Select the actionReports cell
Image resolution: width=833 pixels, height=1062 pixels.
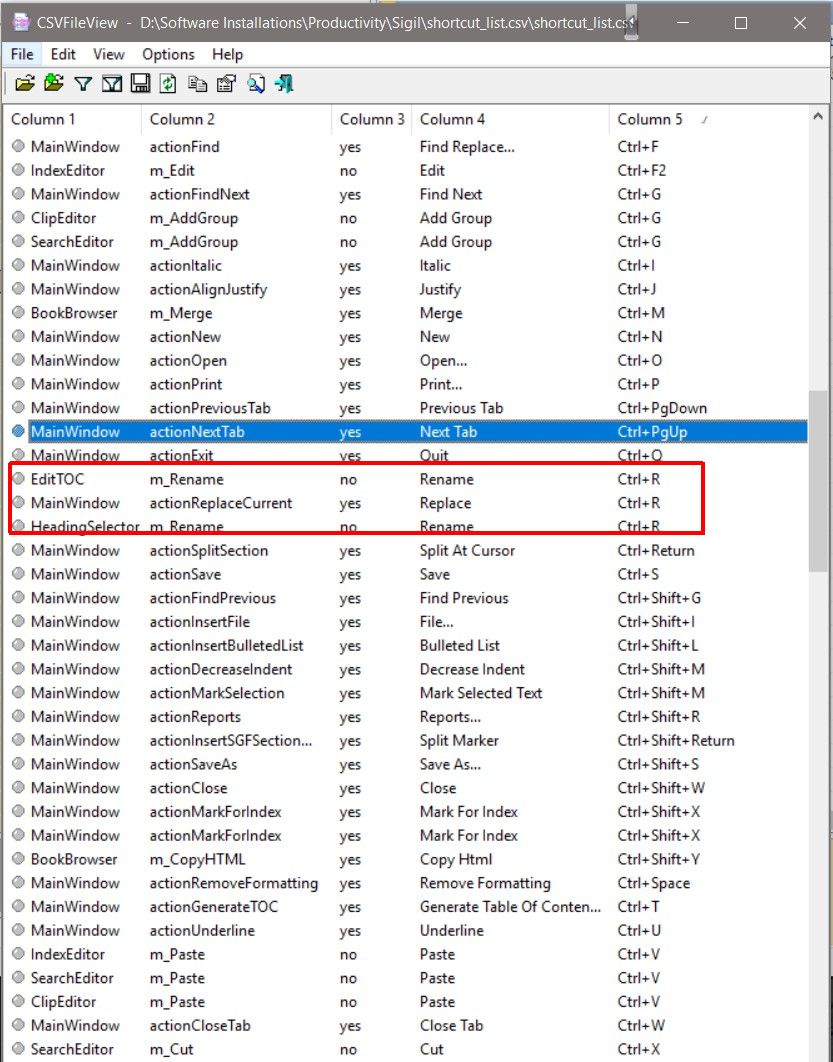(x=195, y=716)
